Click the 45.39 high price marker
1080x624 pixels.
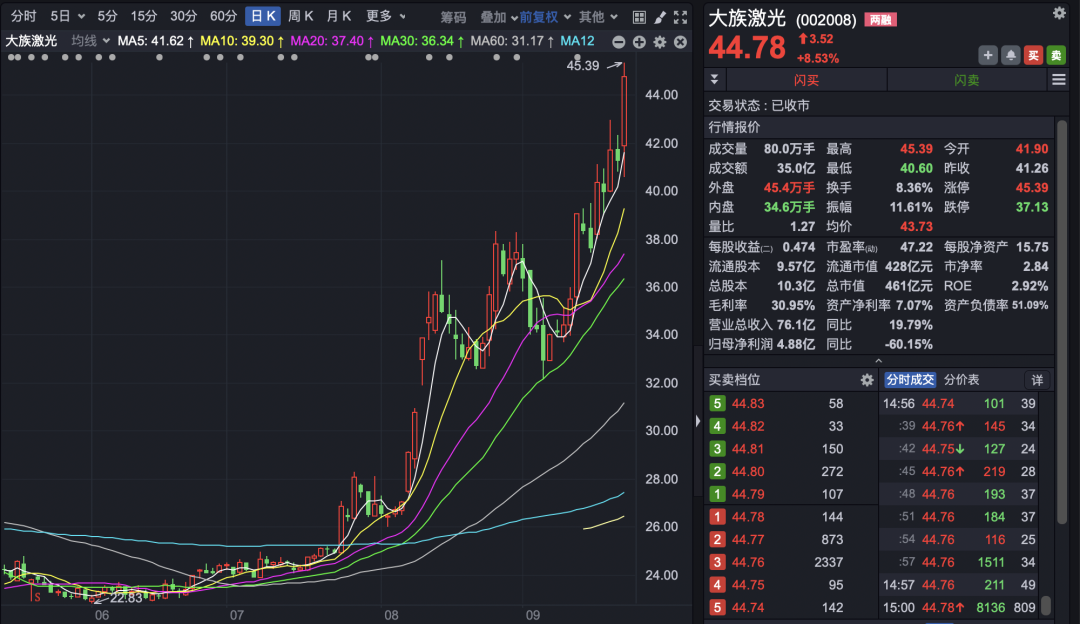(583, 66)
